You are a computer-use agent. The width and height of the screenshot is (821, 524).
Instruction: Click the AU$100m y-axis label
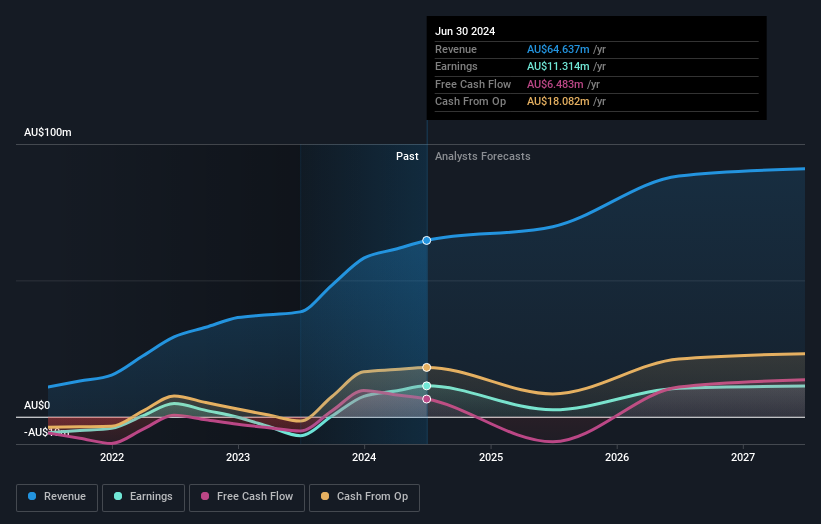pyautogui.click(x=48, y=132)
